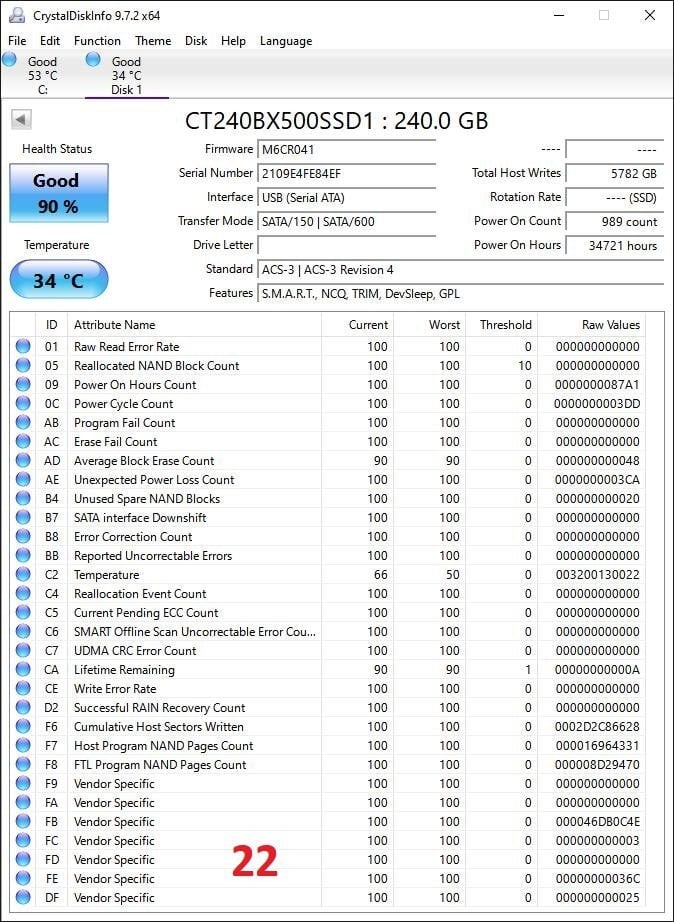Screen dimensions: 674x922
Task: Select raw value 003200130022
Action: (598, 574)
